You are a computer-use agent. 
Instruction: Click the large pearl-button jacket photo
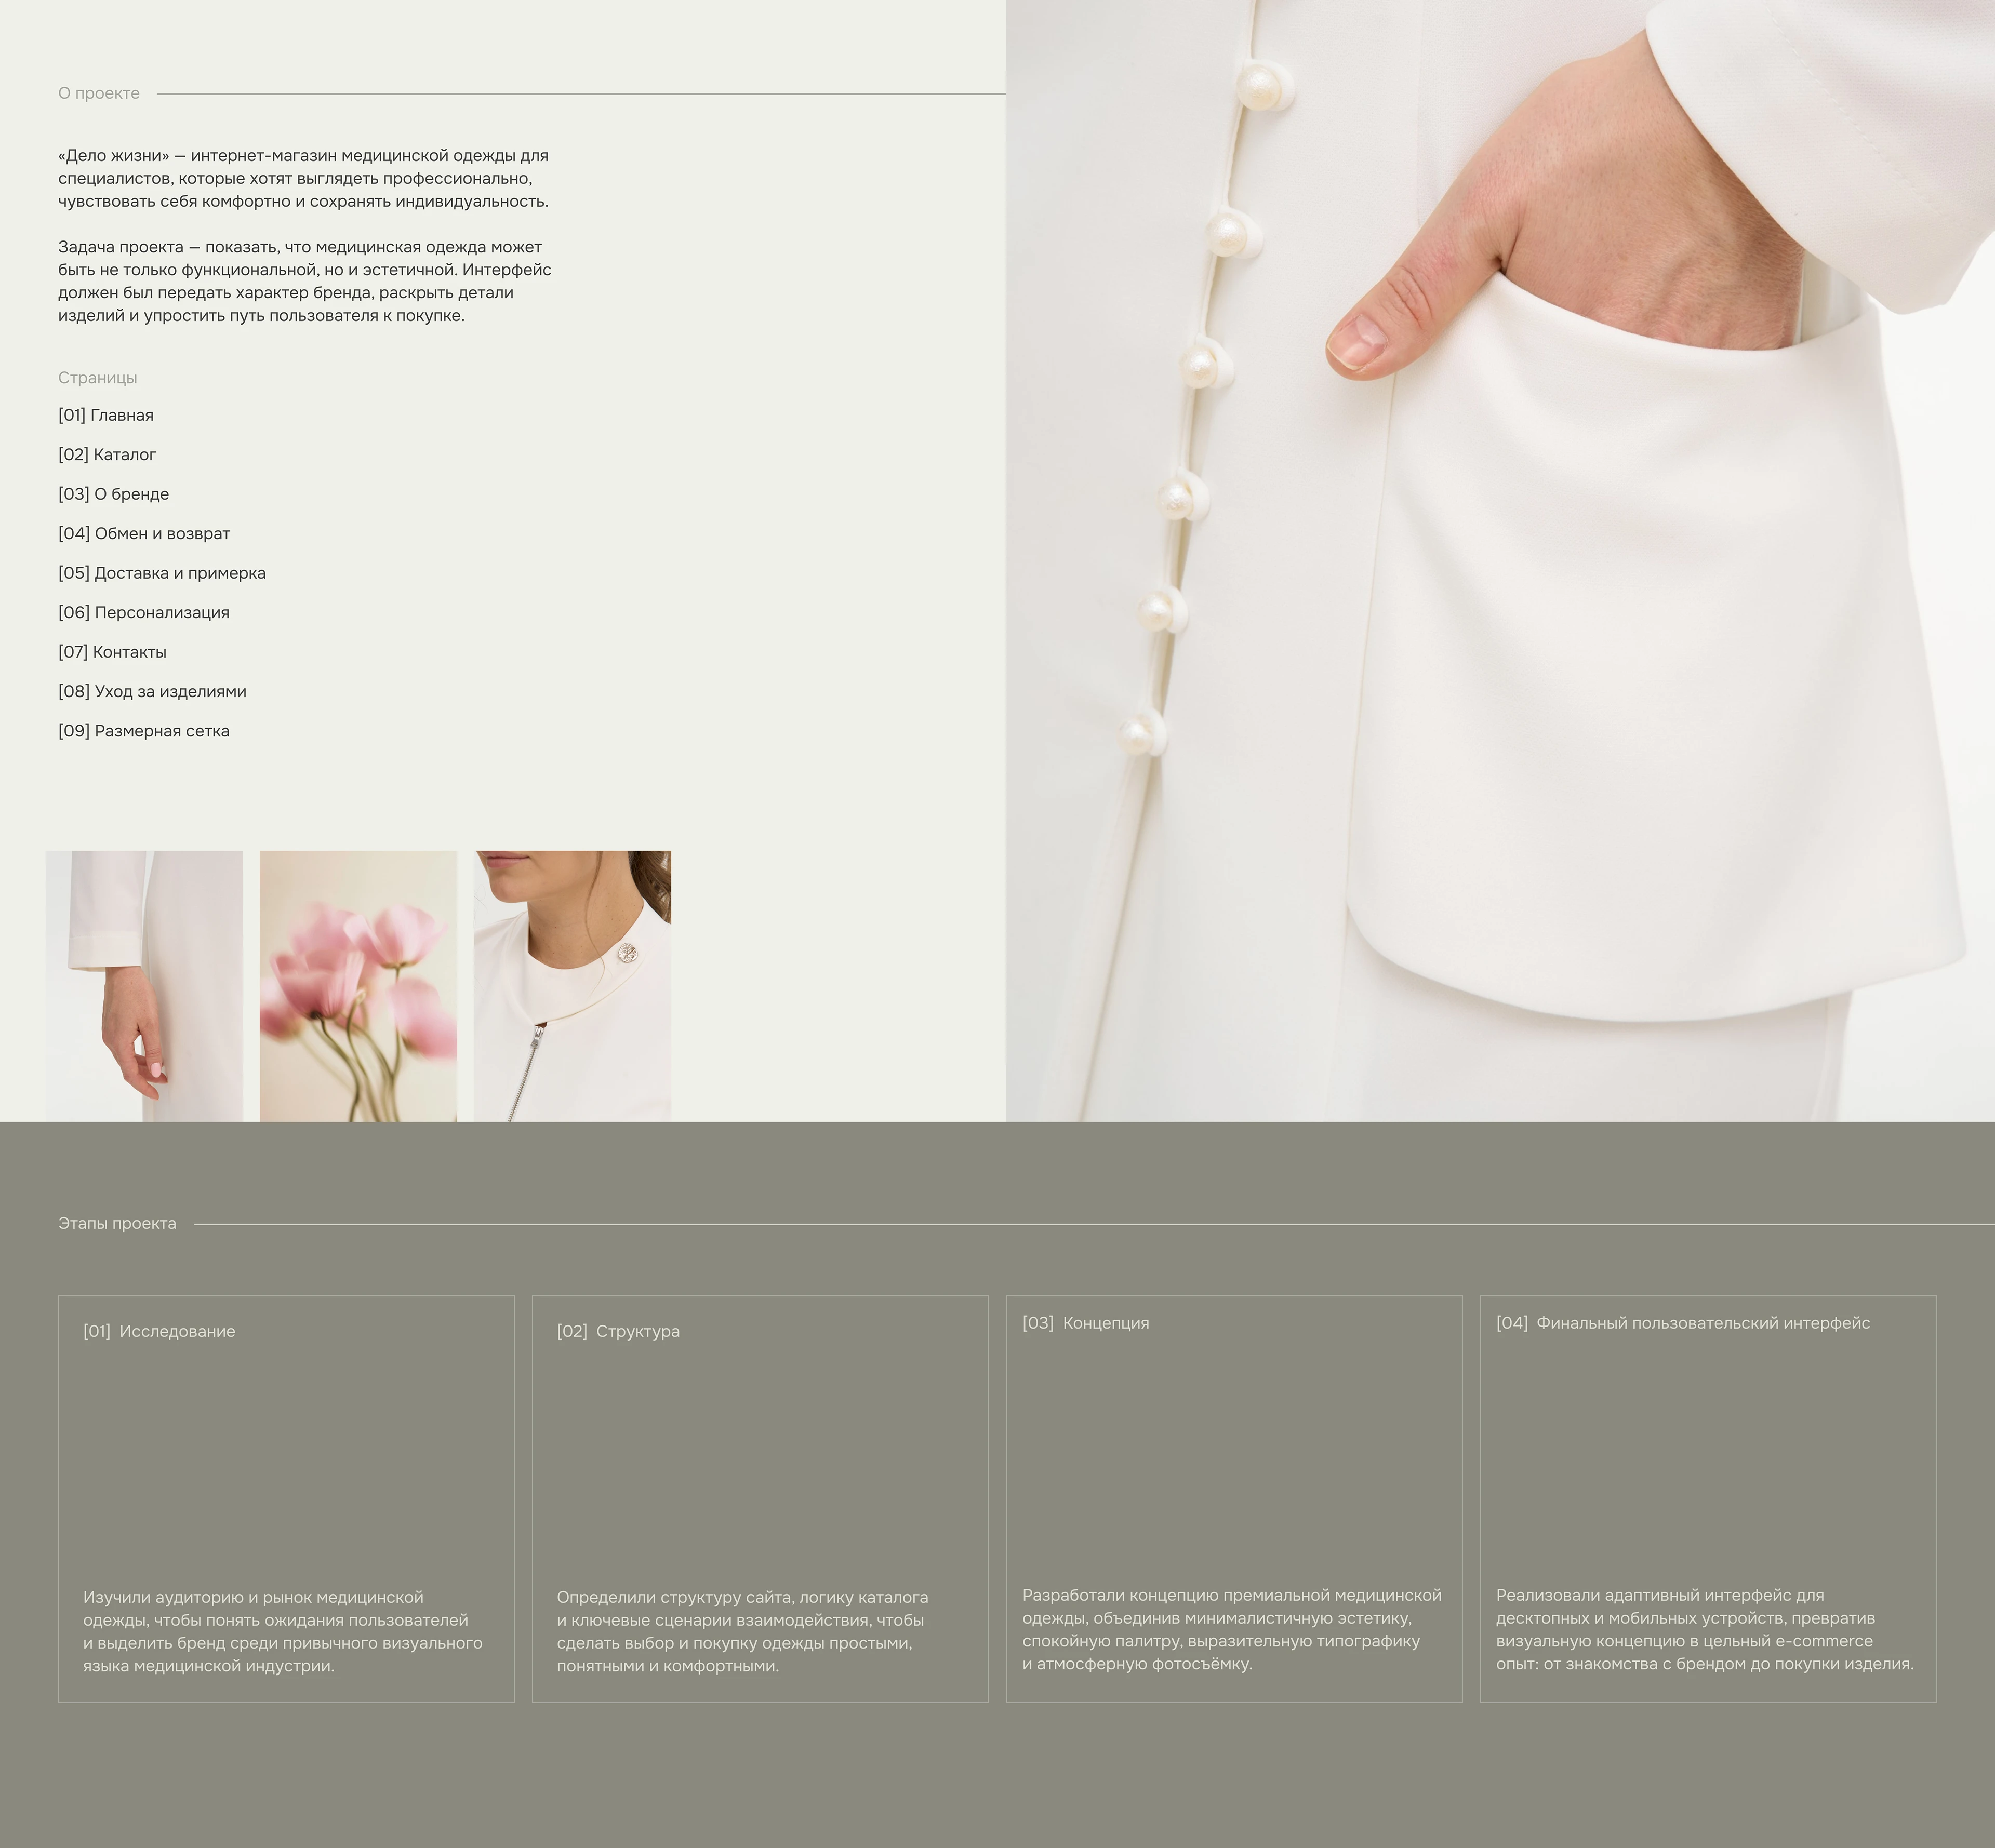(x=1500, y=560)
